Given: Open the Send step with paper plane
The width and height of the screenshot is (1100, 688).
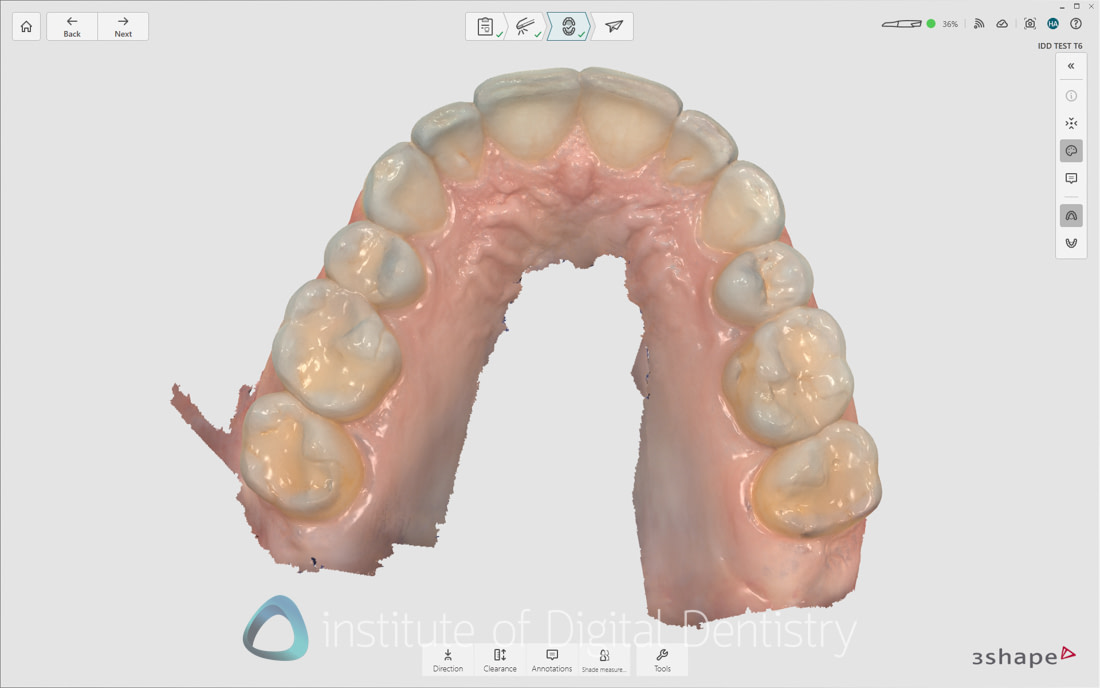Looking at the screenshot, I should tap(611, 27).
